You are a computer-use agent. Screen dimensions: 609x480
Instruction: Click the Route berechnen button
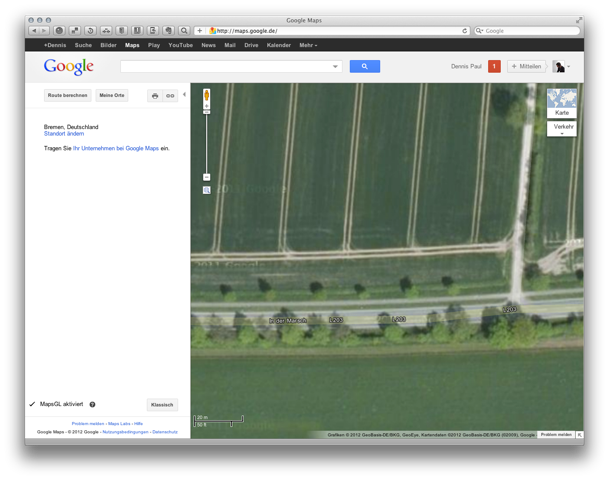pyautogui.click(x=67, y=96)
